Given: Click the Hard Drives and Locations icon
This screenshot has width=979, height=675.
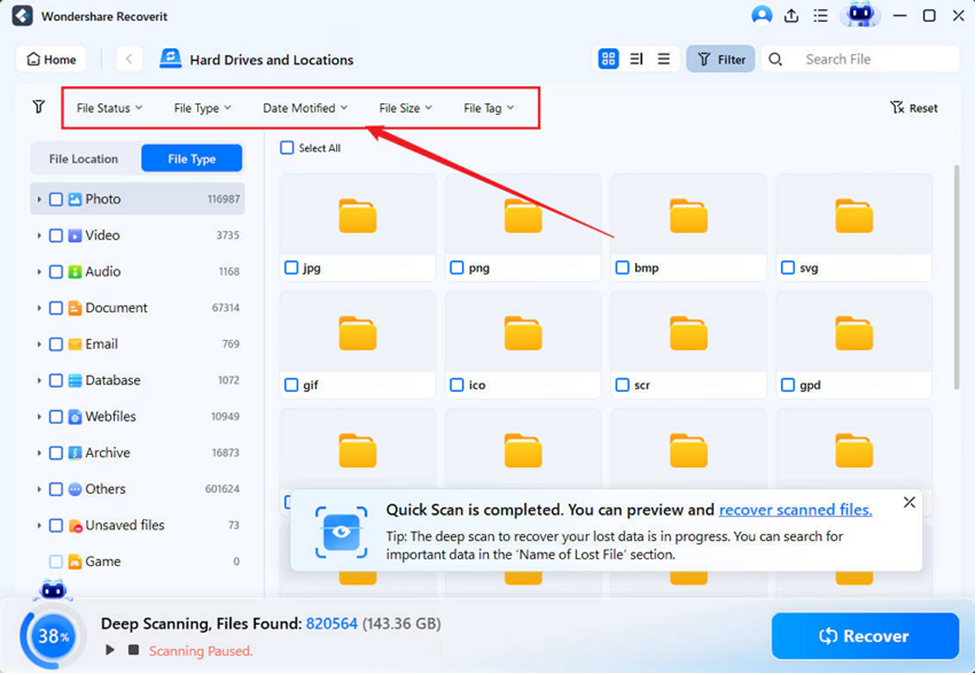Looking at the screenshot, I should [x=170, y=59].
